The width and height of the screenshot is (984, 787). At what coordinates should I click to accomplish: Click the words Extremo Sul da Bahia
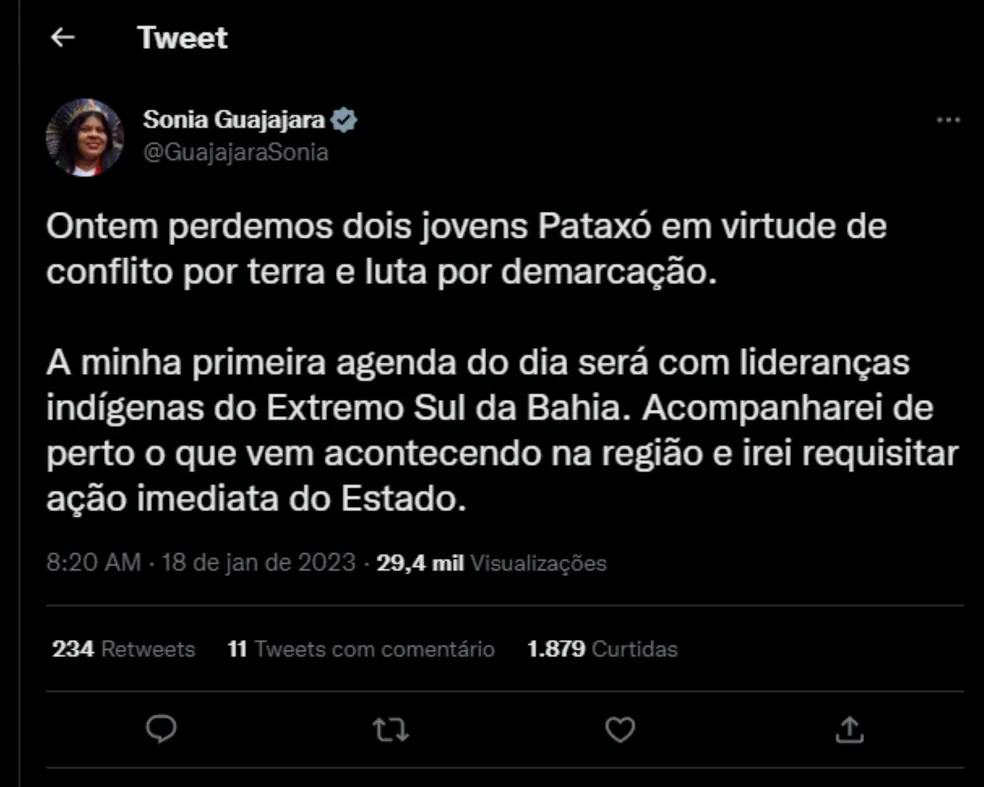coord(447,409)
